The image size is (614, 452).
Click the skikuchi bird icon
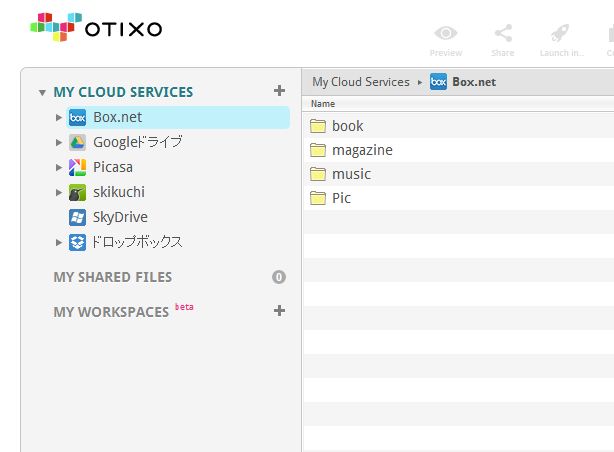tap(78, 192)
